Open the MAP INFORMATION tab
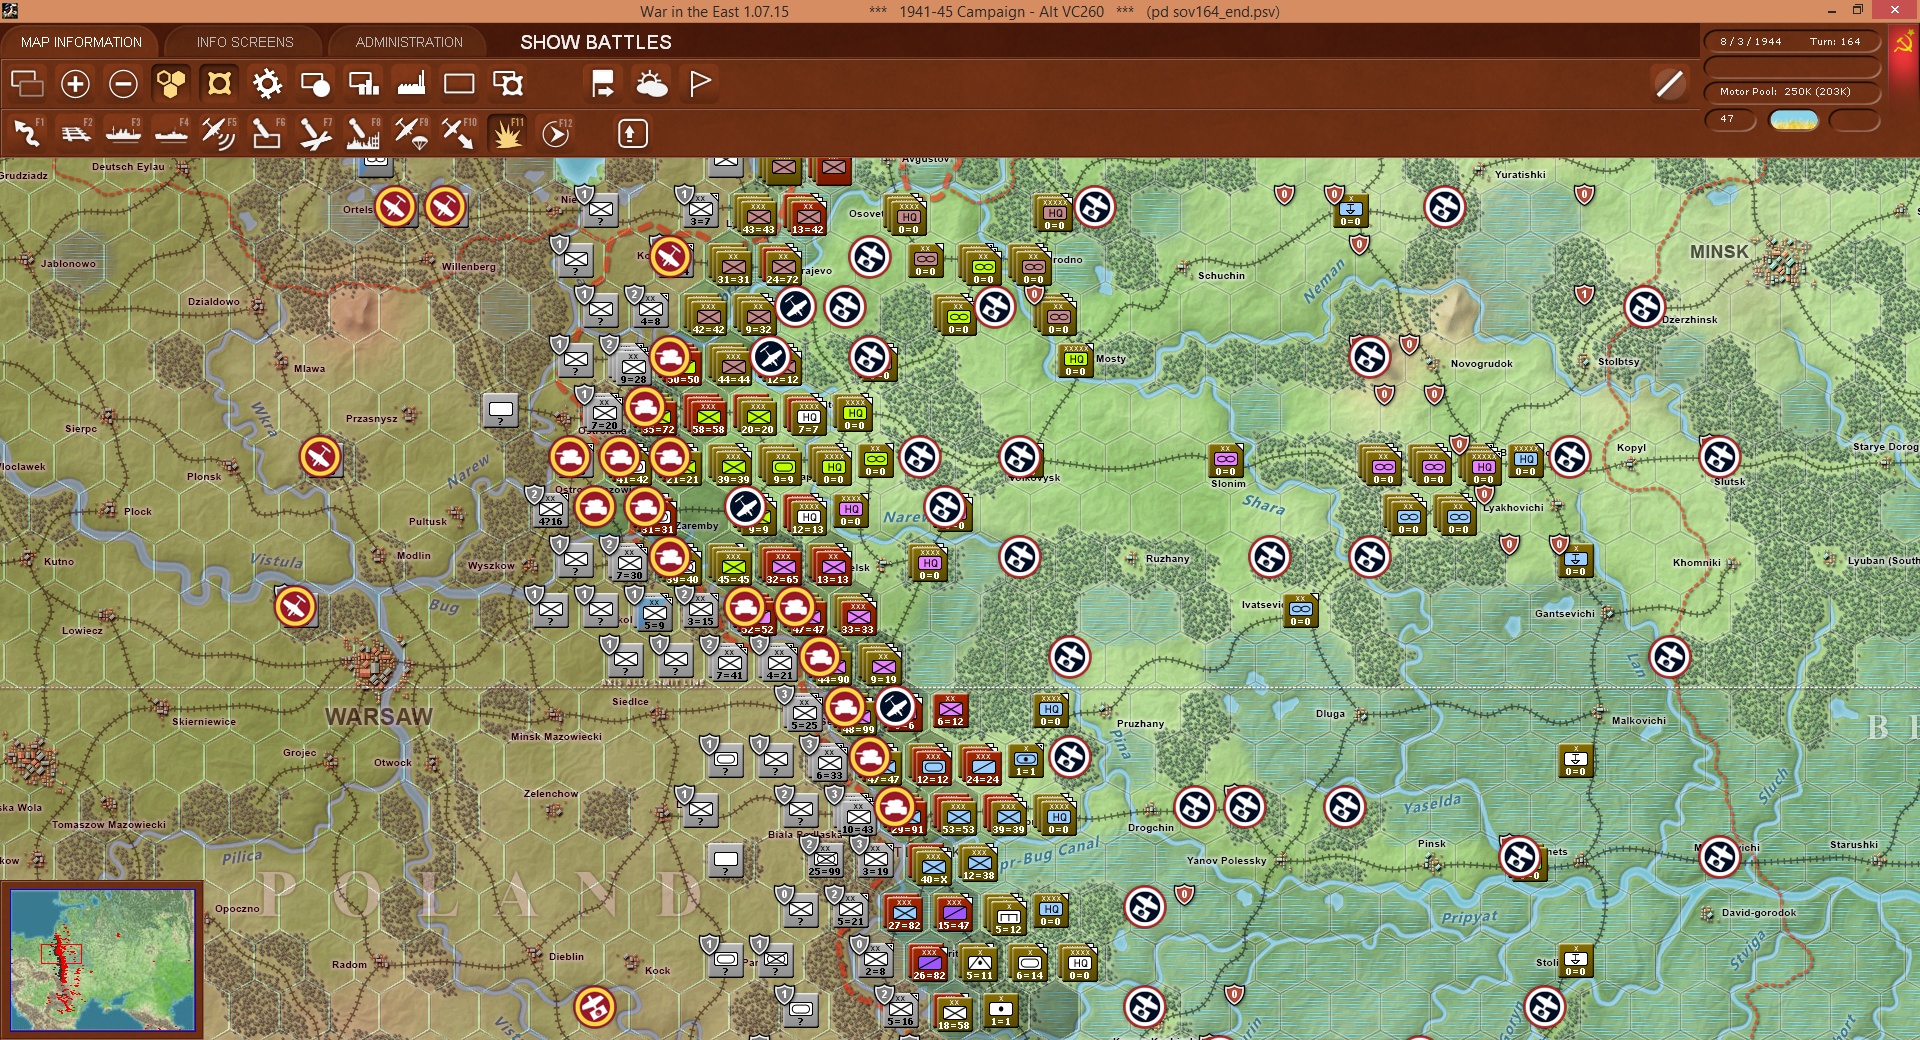 (81, 42)
